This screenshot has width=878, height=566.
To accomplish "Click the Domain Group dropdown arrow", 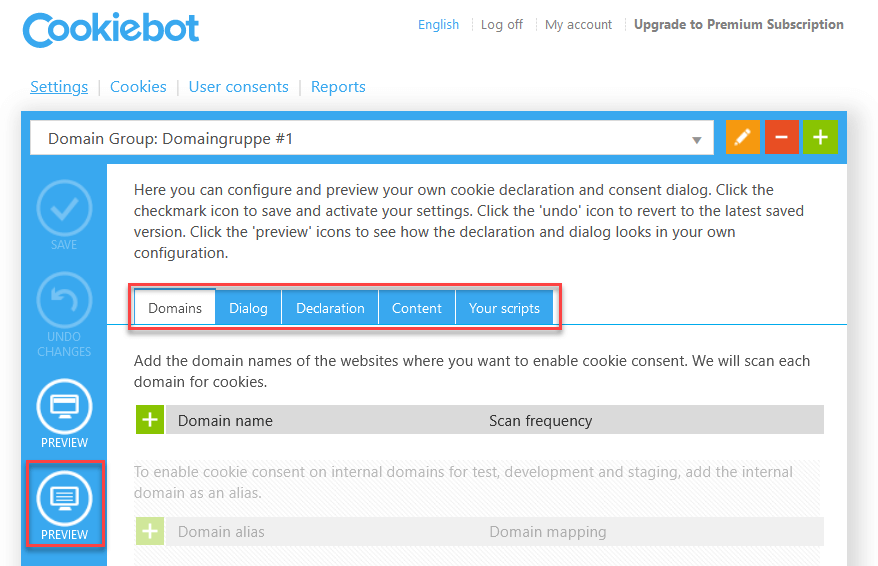I will 697,140.
